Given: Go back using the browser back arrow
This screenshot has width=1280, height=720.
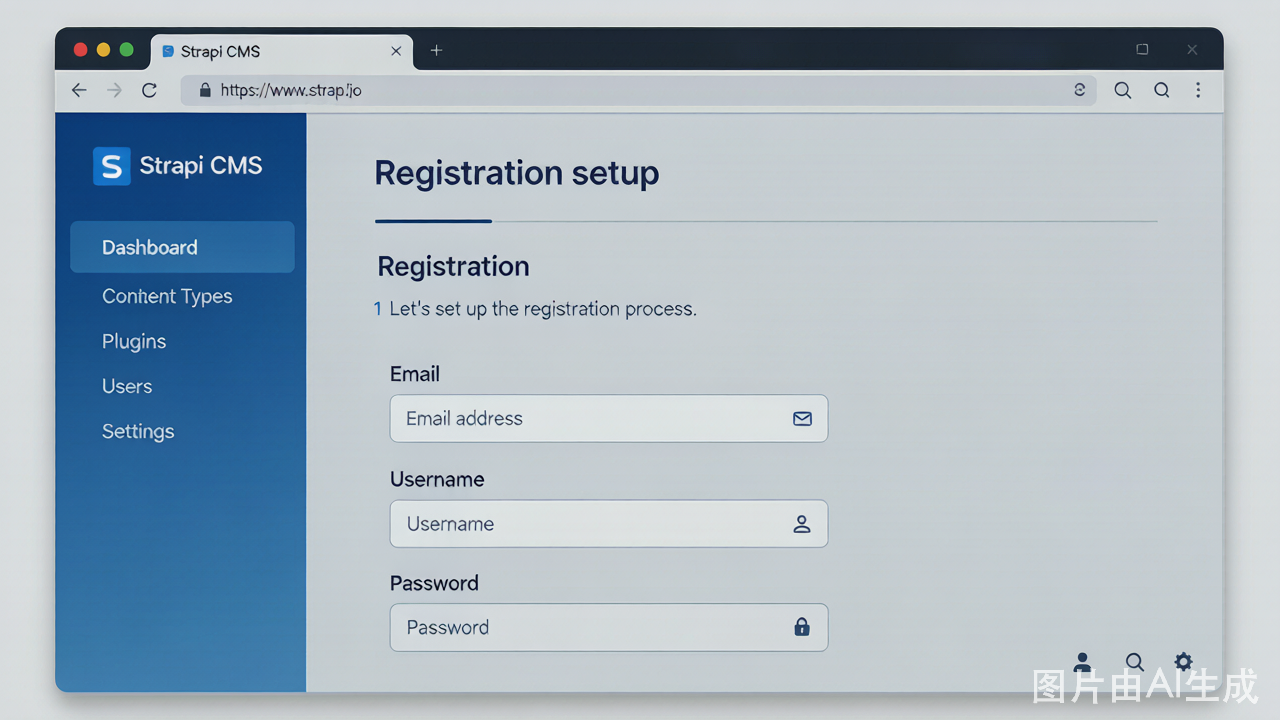Looking at the screenshot, I should (79, 90).
